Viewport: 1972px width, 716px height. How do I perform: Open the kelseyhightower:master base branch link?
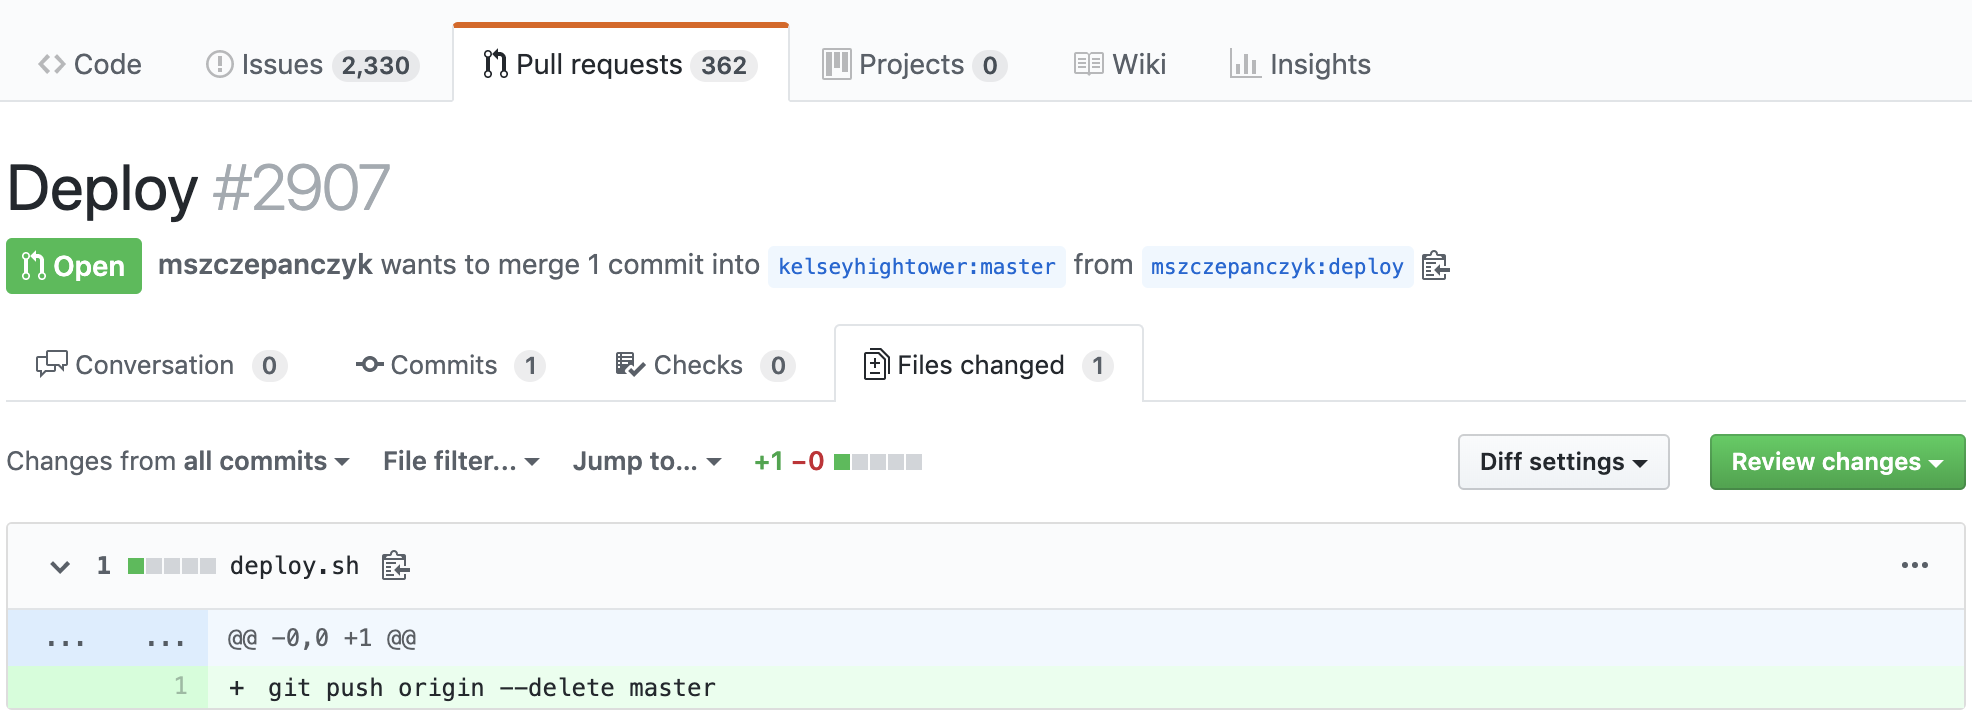(916, 267)
